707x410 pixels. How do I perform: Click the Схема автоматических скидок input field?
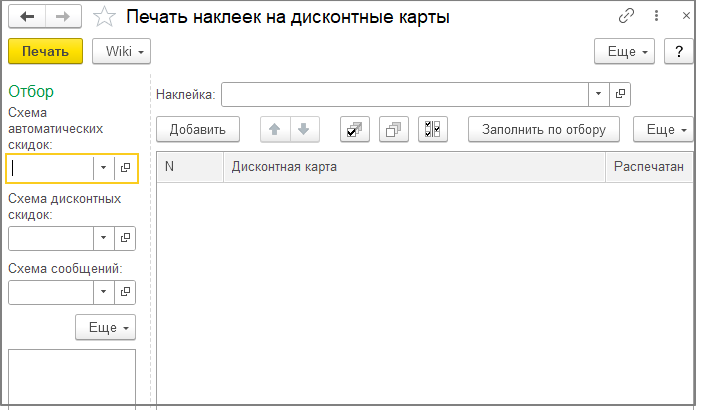(50, 168)
